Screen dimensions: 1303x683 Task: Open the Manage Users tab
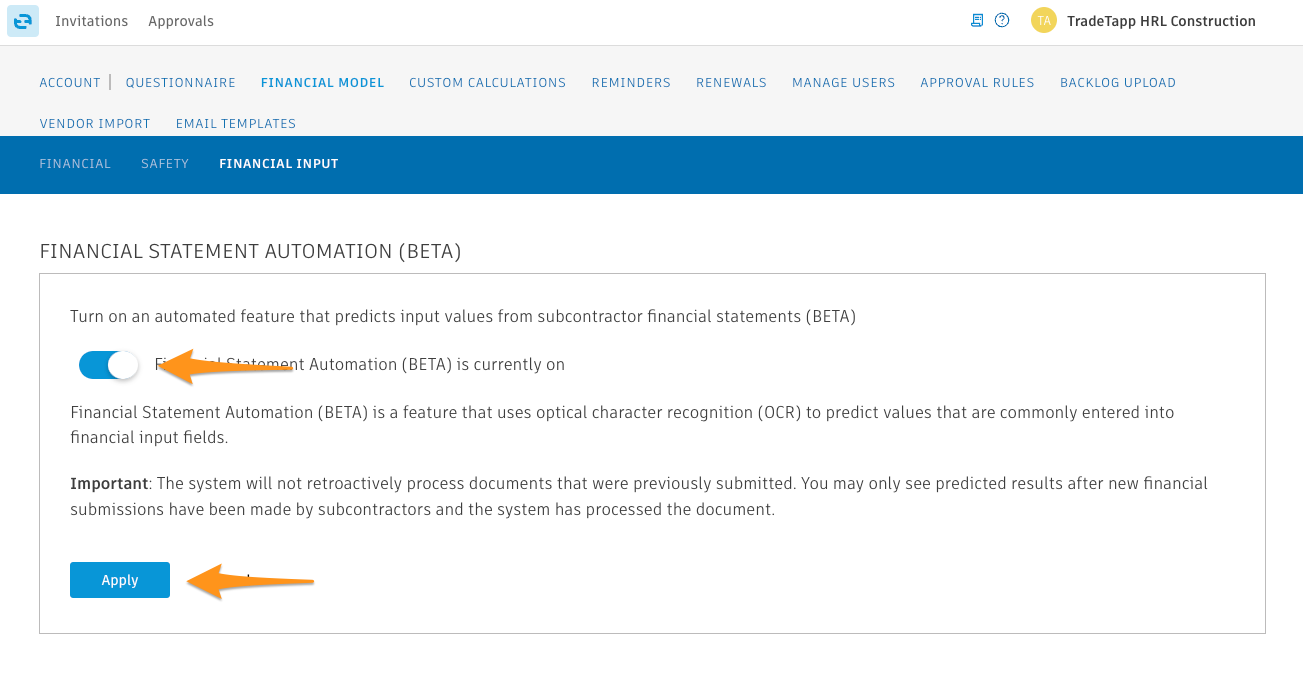(843, 83)
